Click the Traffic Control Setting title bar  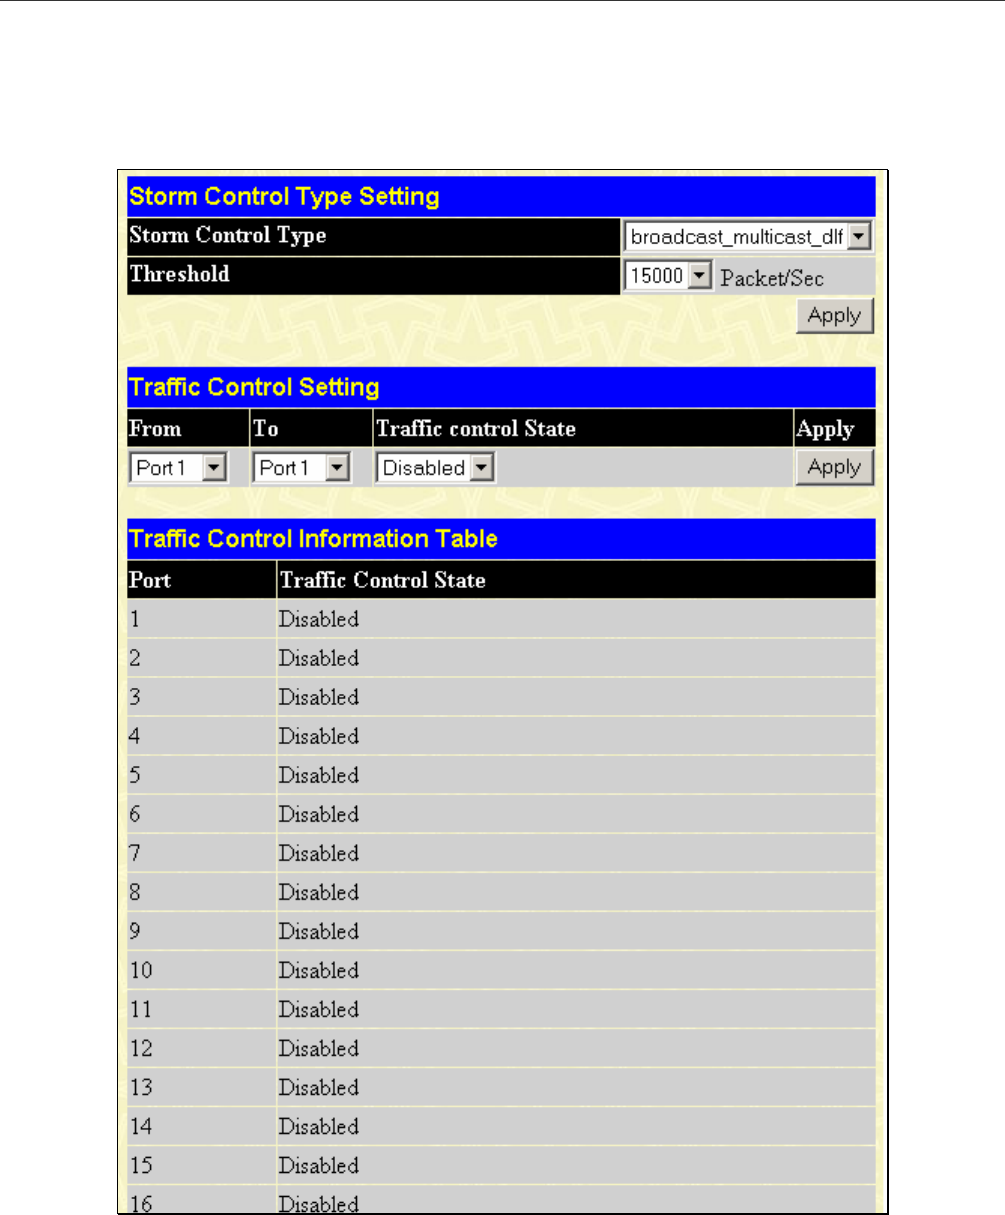point(501,386)
